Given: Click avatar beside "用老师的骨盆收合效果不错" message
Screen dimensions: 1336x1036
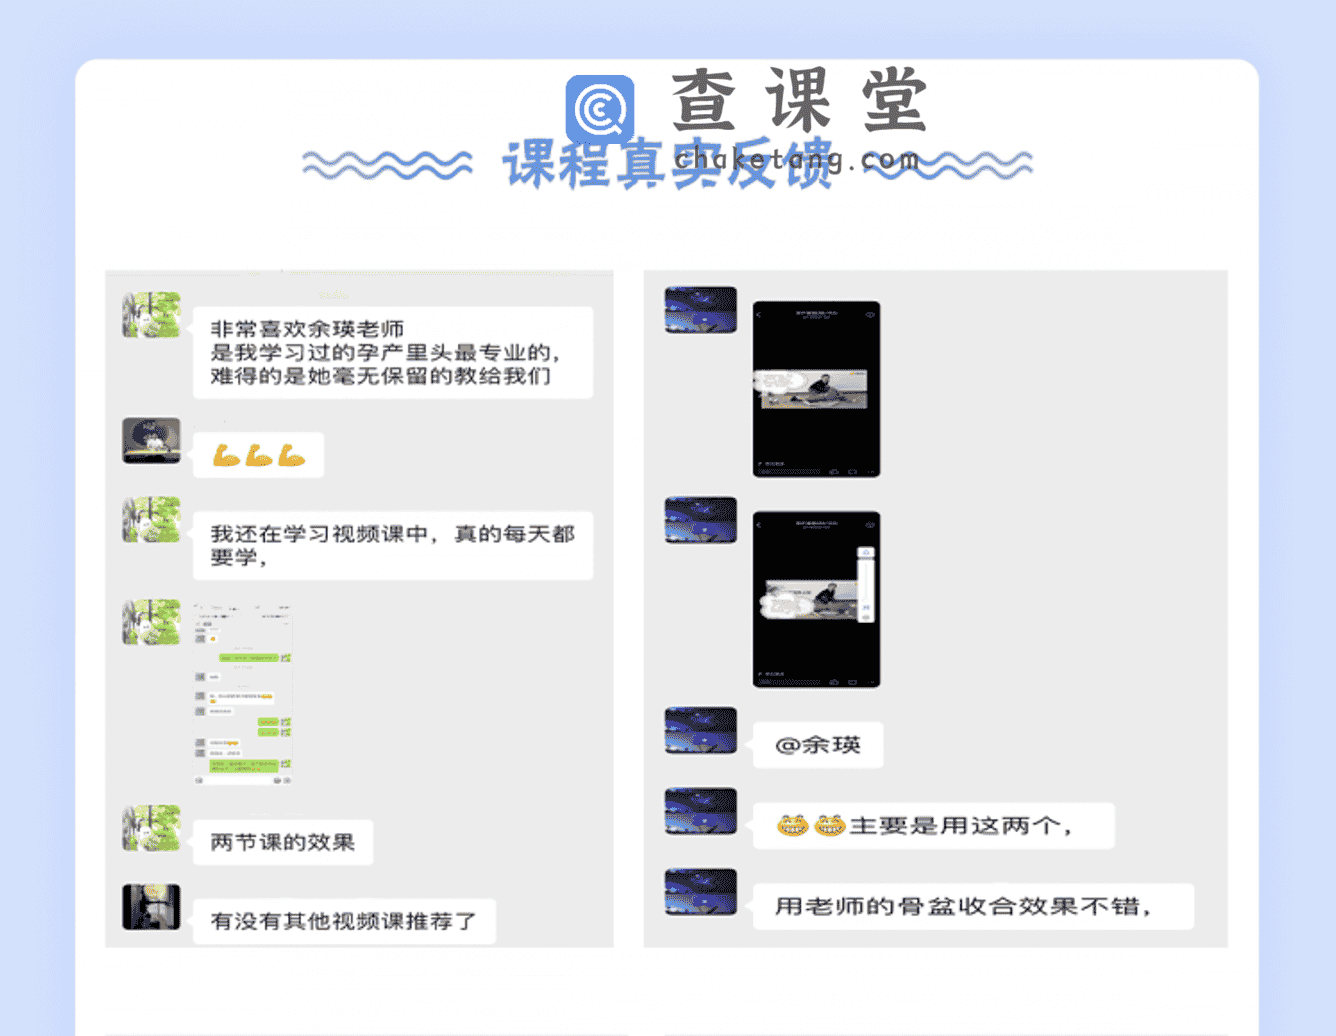Looking at the screenshot, I should [x=701, y=892].
